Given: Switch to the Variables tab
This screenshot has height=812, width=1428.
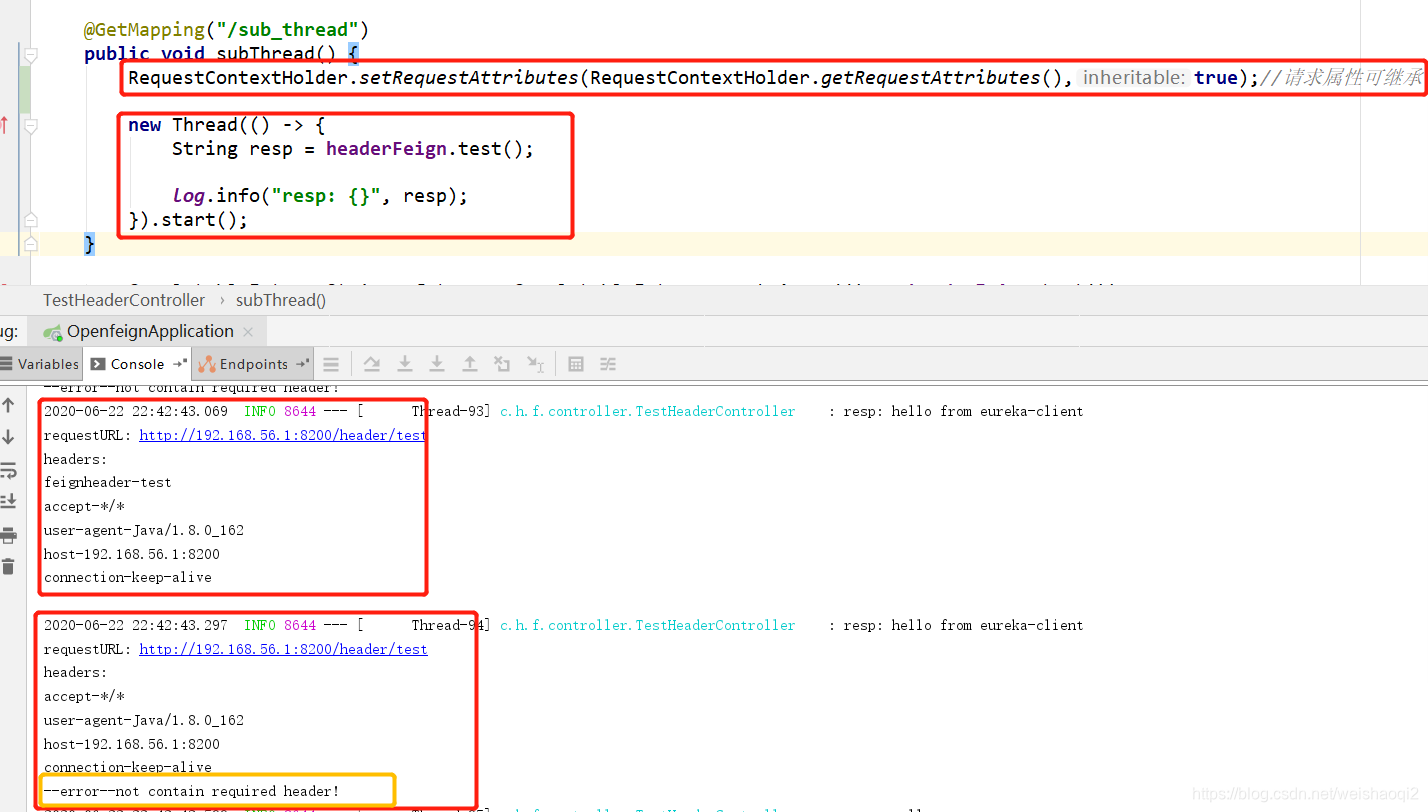Looking at the screenshot, I should point(40,364).
